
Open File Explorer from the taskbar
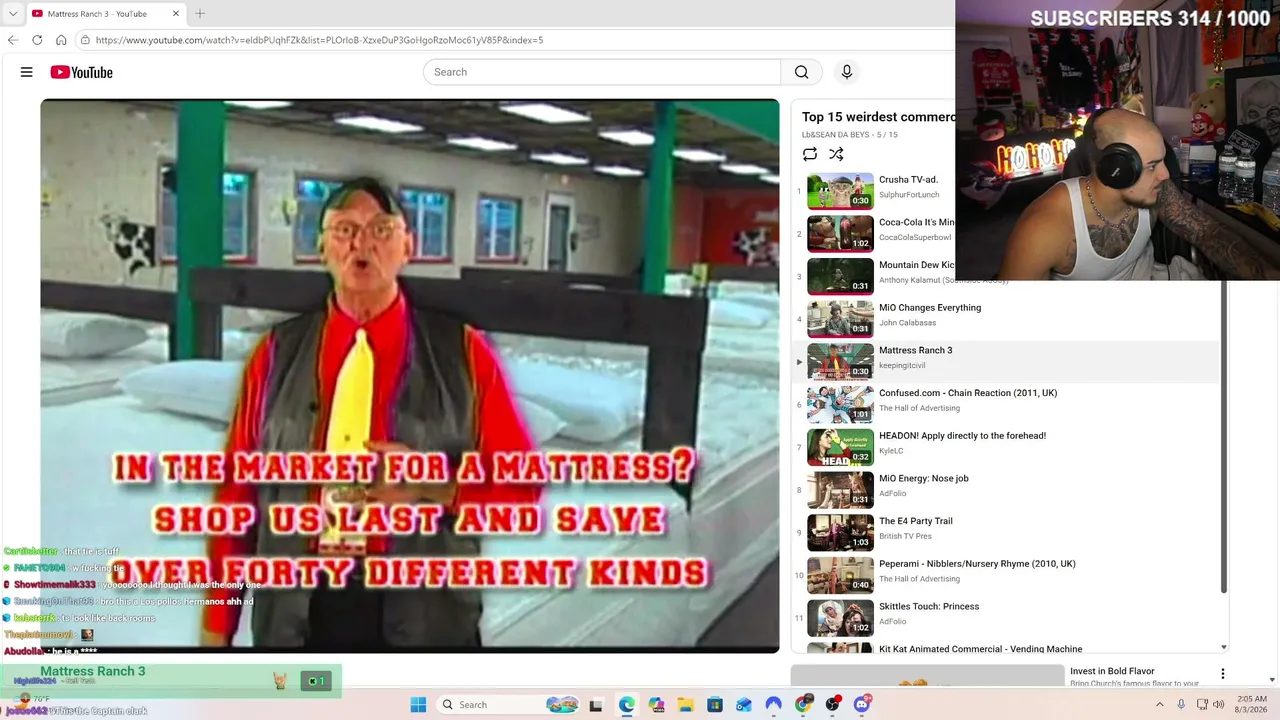coord(685,705)
